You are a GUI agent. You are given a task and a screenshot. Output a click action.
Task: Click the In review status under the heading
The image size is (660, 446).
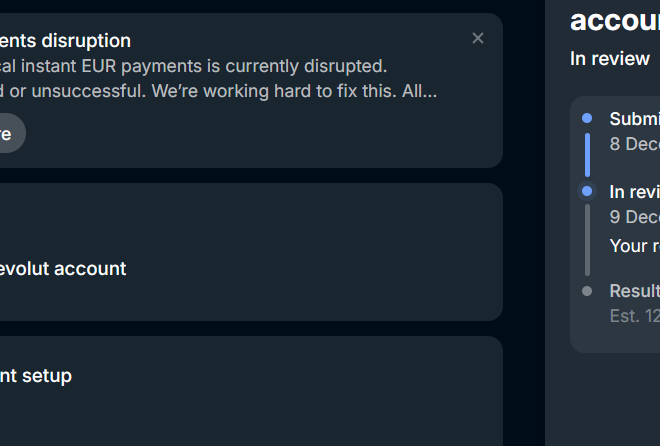[610, 59]
